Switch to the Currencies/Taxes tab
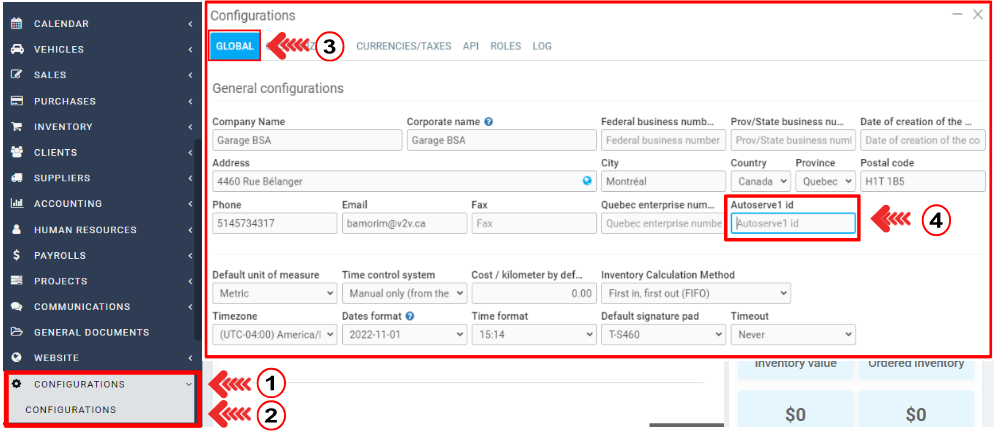Screen dimensions: 994x433 403,46
